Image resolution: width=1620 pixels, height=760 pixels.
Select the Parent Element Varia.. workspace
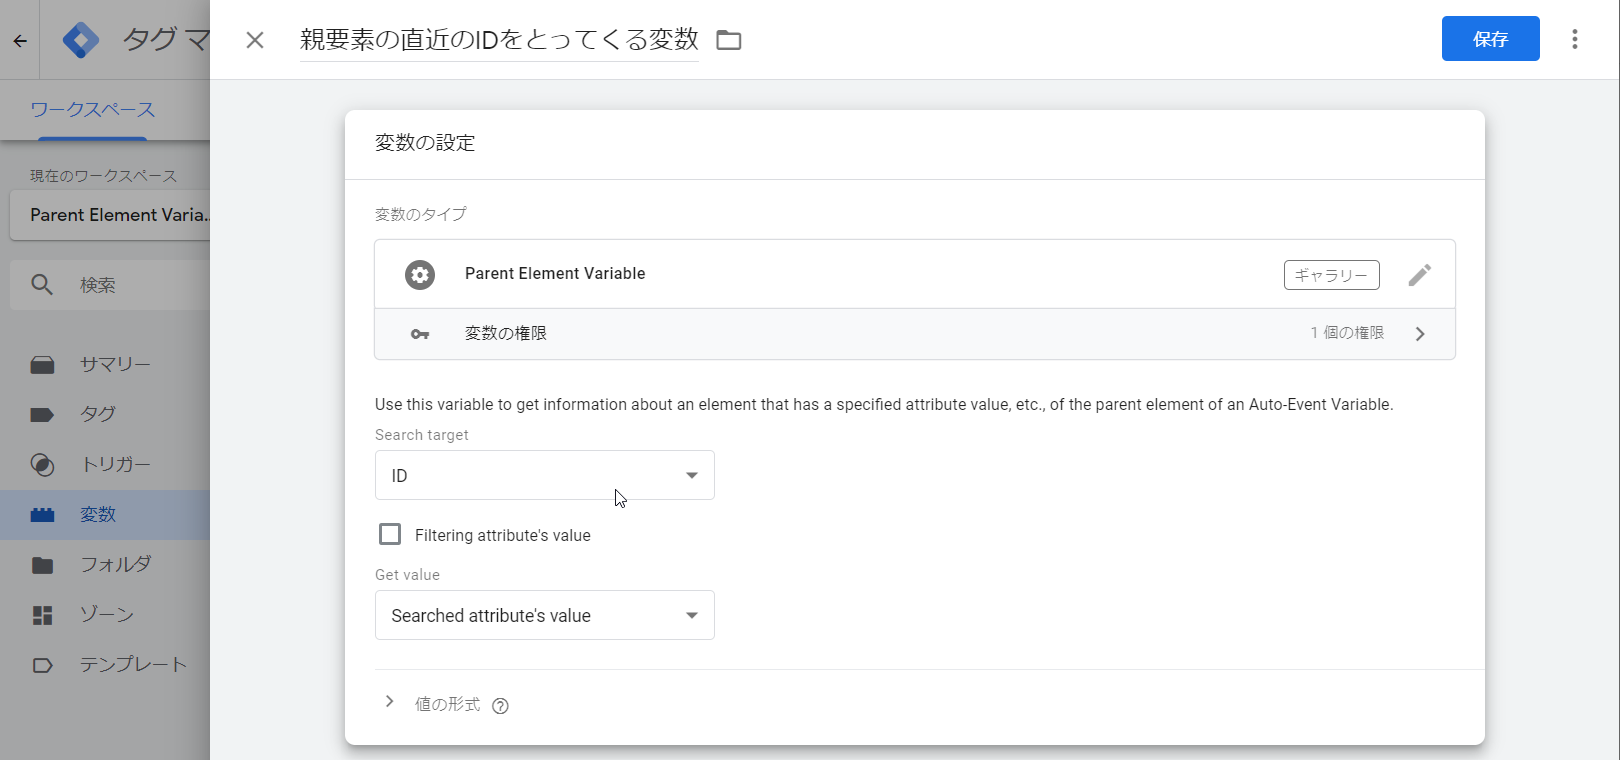coord(110,215)
